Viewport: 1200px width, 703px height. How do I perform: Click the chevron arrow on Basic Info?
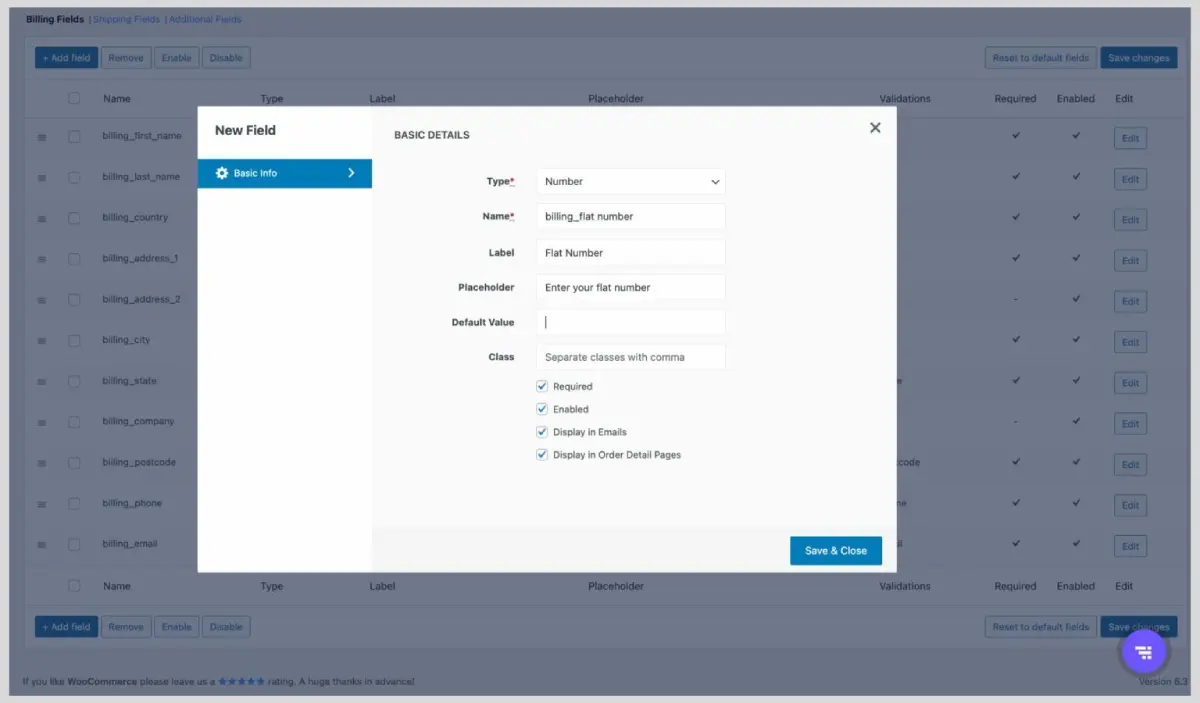click(351, 173)
